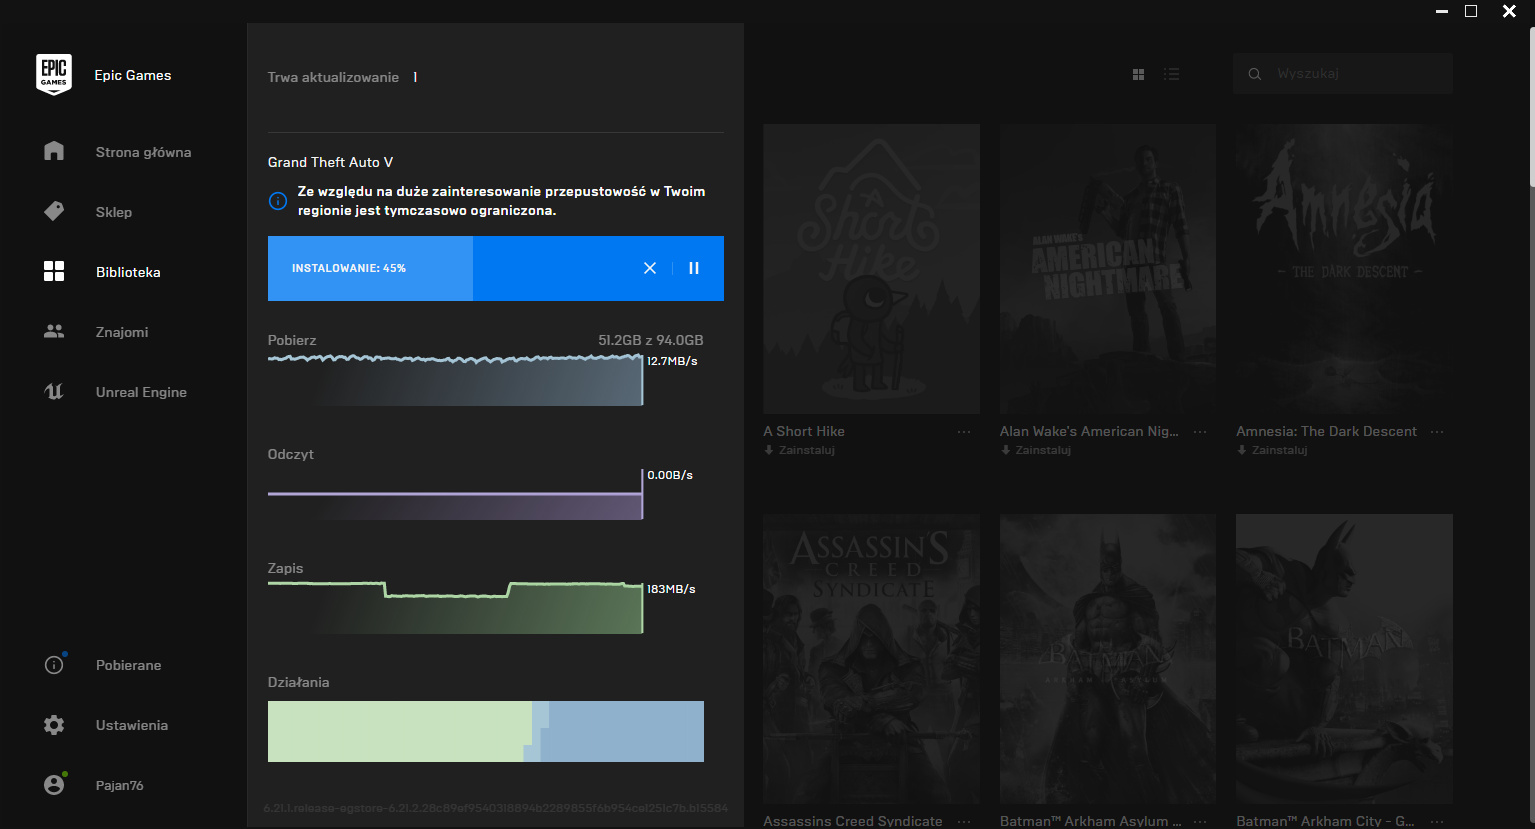Image resolution: width=1535 pixels, height=829 pixels.
Task: Click the Działania activity bar
Action: click(486, 731)
